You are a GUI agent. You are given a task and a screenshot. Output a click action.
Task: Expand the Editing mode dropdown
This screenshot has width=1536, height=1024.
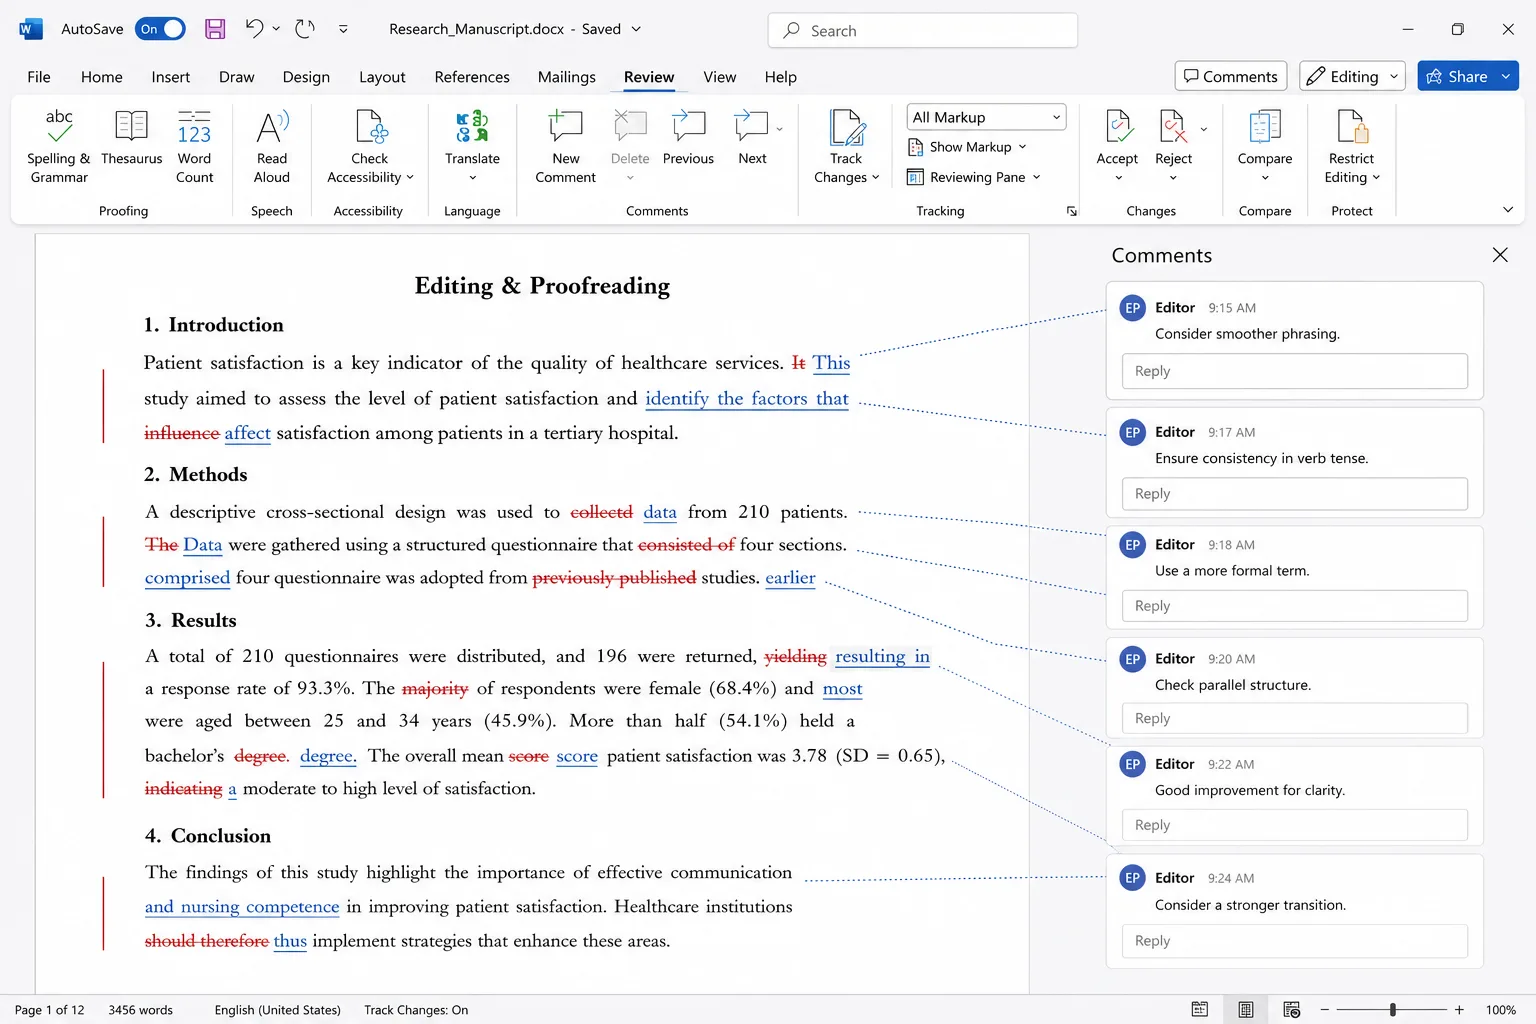click(1394, 76)
